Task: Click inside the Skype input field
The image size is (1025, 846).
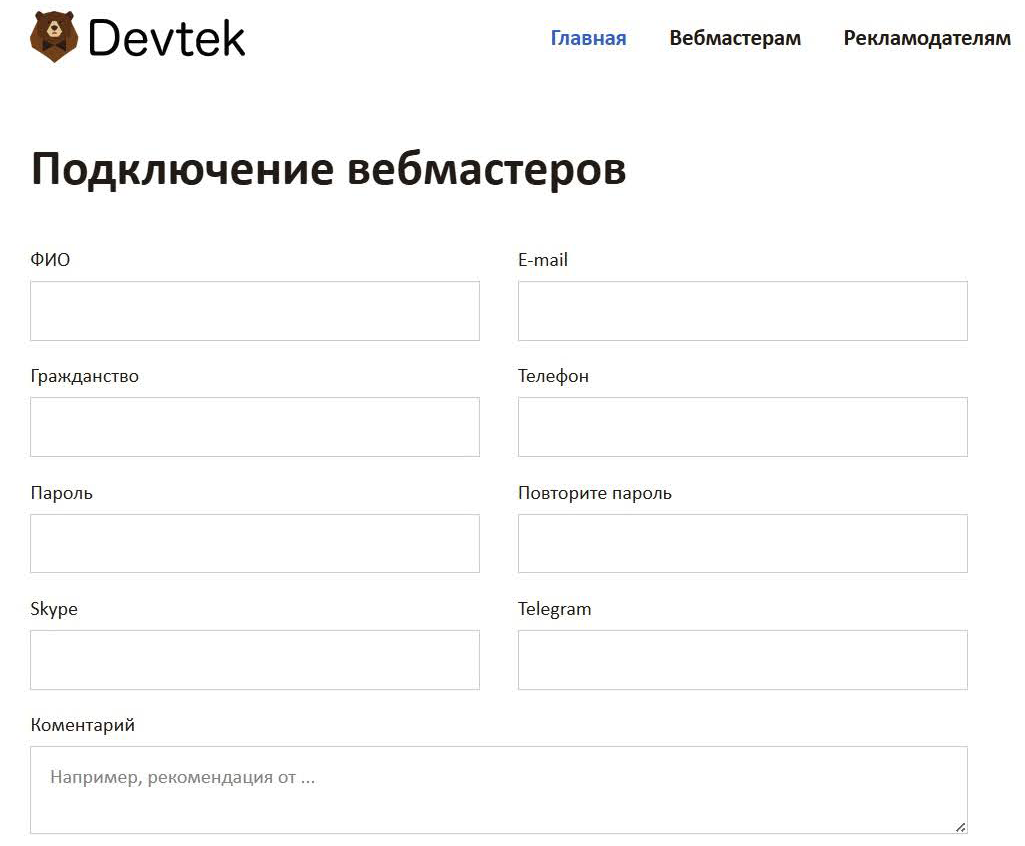Action: click(x=254, y=659)
